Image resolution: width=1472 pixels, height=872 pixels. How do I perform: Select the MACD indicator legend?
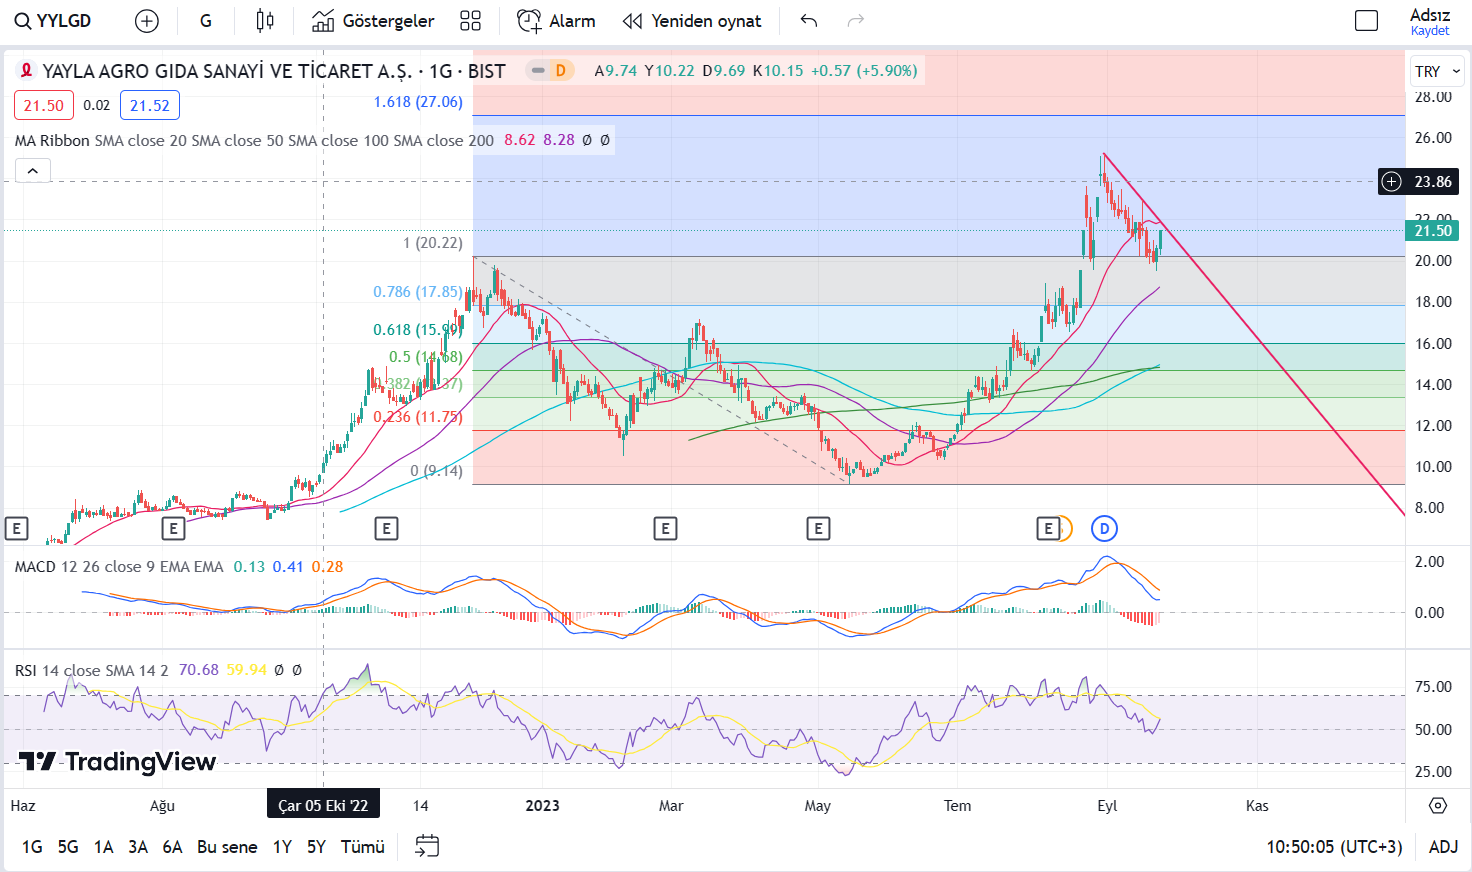click(35, 567)
